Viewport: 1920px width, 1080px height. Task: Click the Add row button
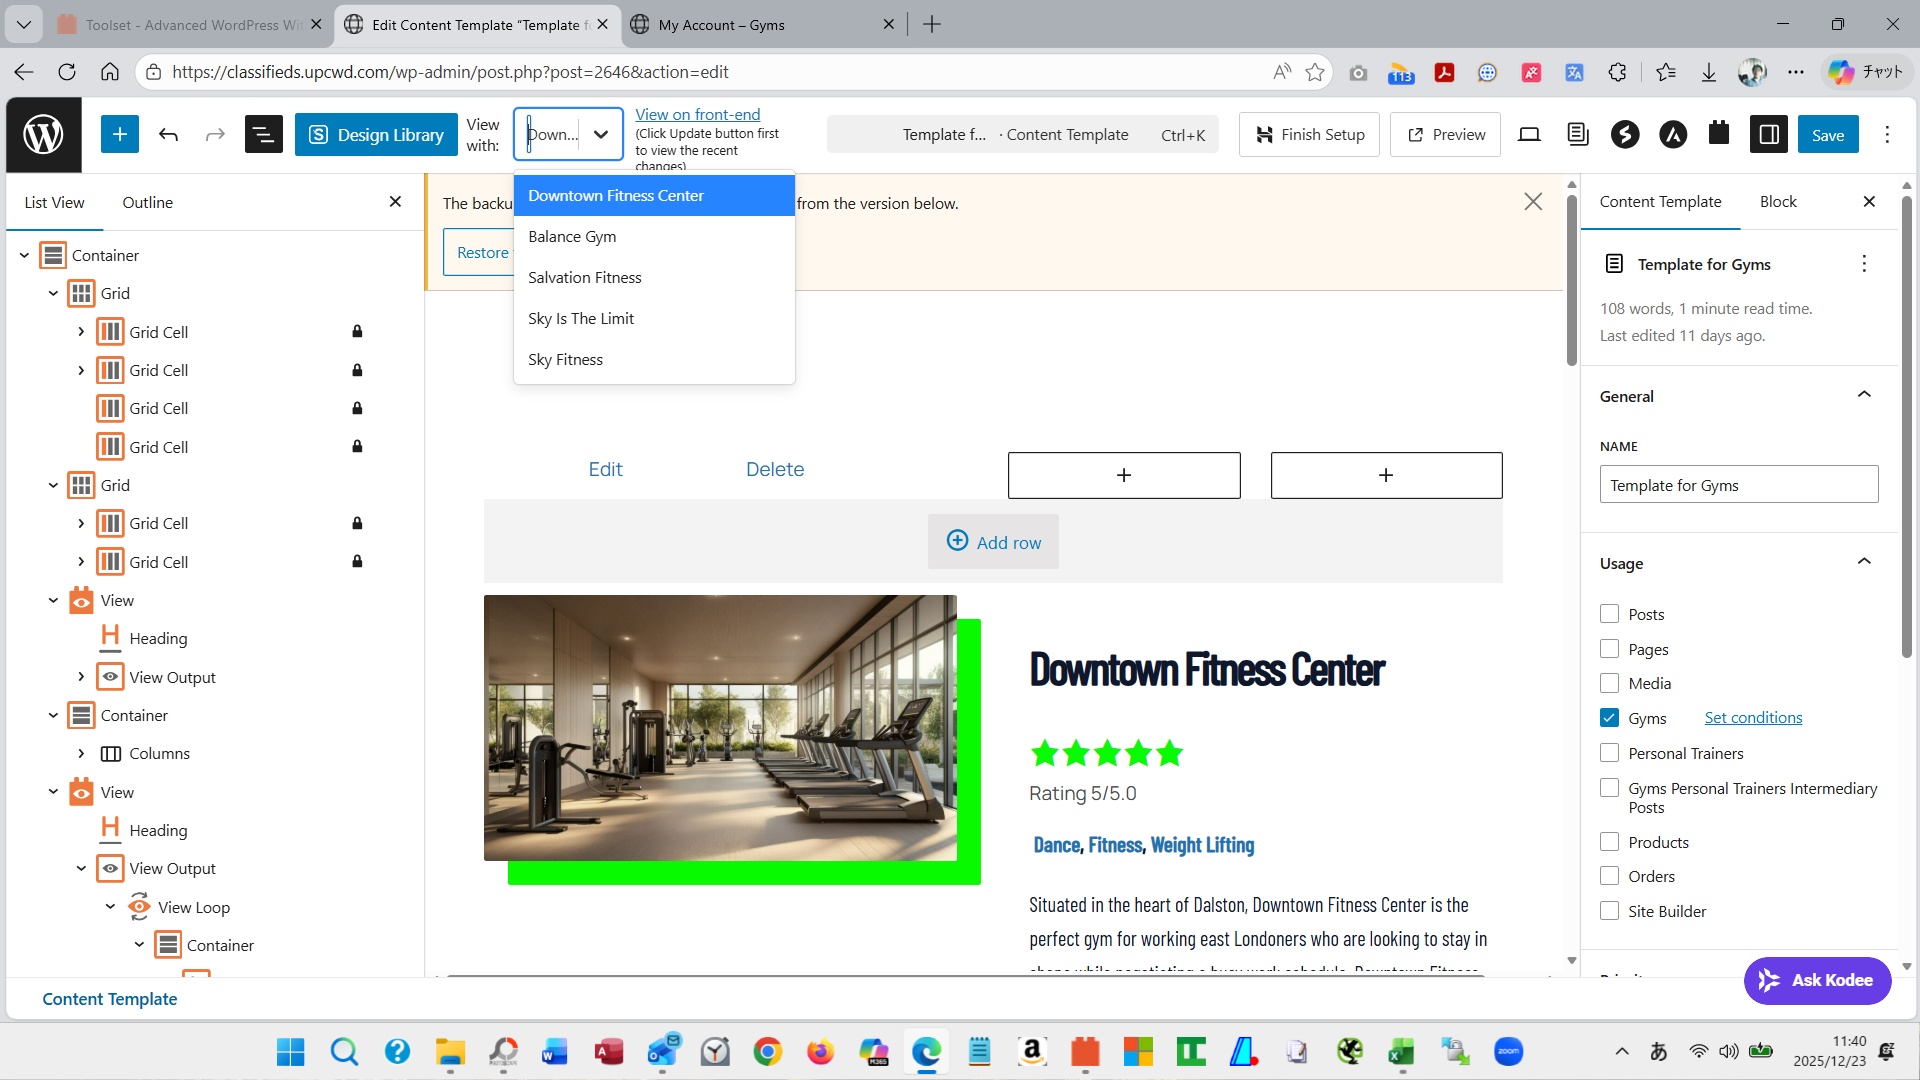[x=993, y=542]
